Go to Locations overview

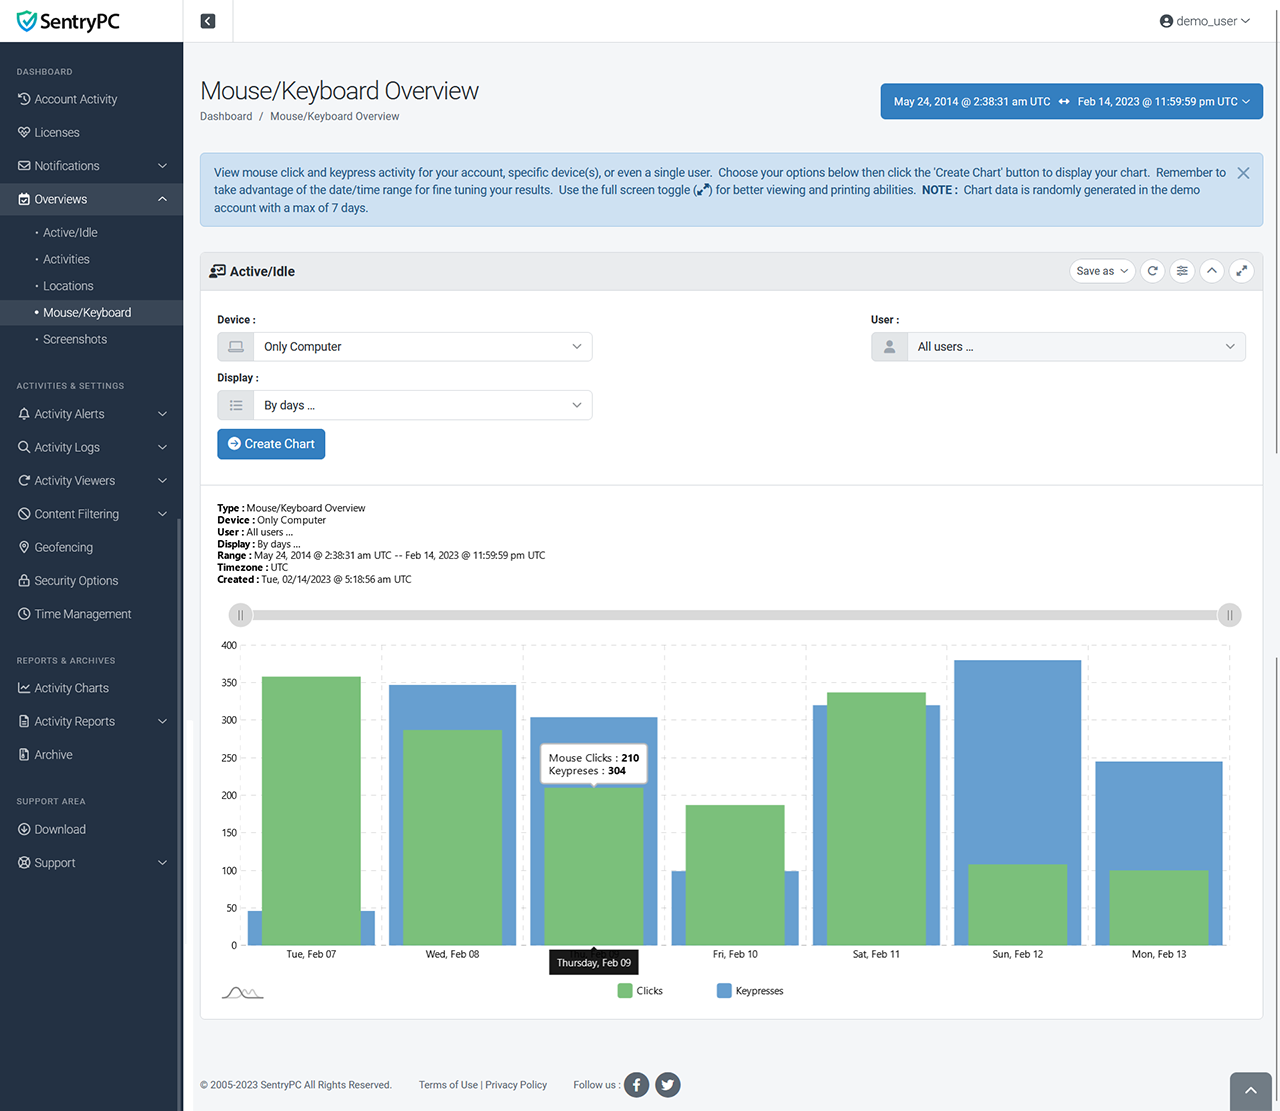[68, 286]
